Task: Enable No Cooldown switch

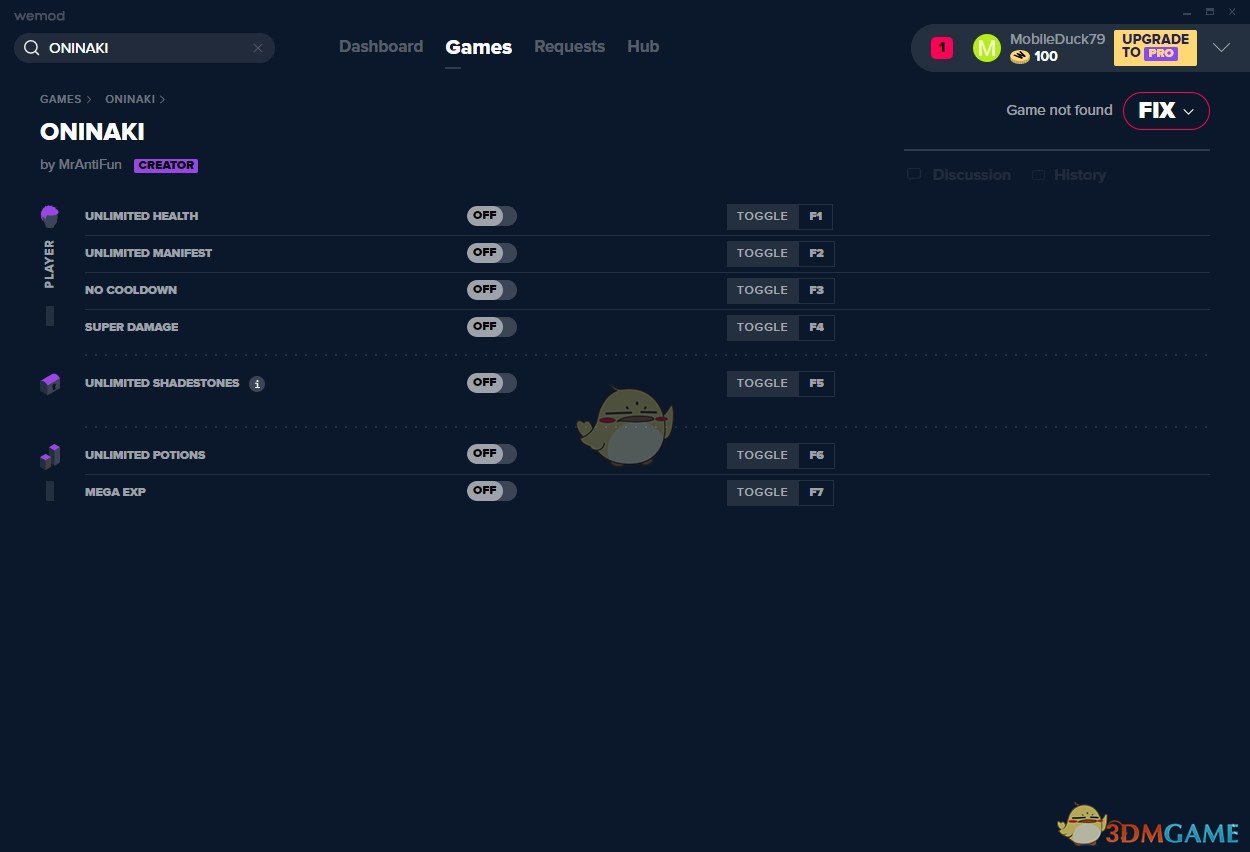Action: 492,290
